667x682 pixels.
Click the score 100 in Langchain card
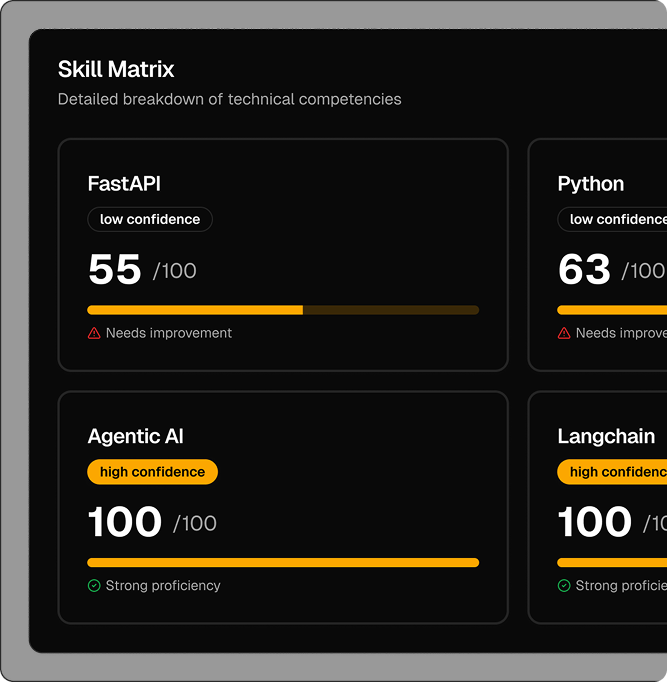point(595,522)
